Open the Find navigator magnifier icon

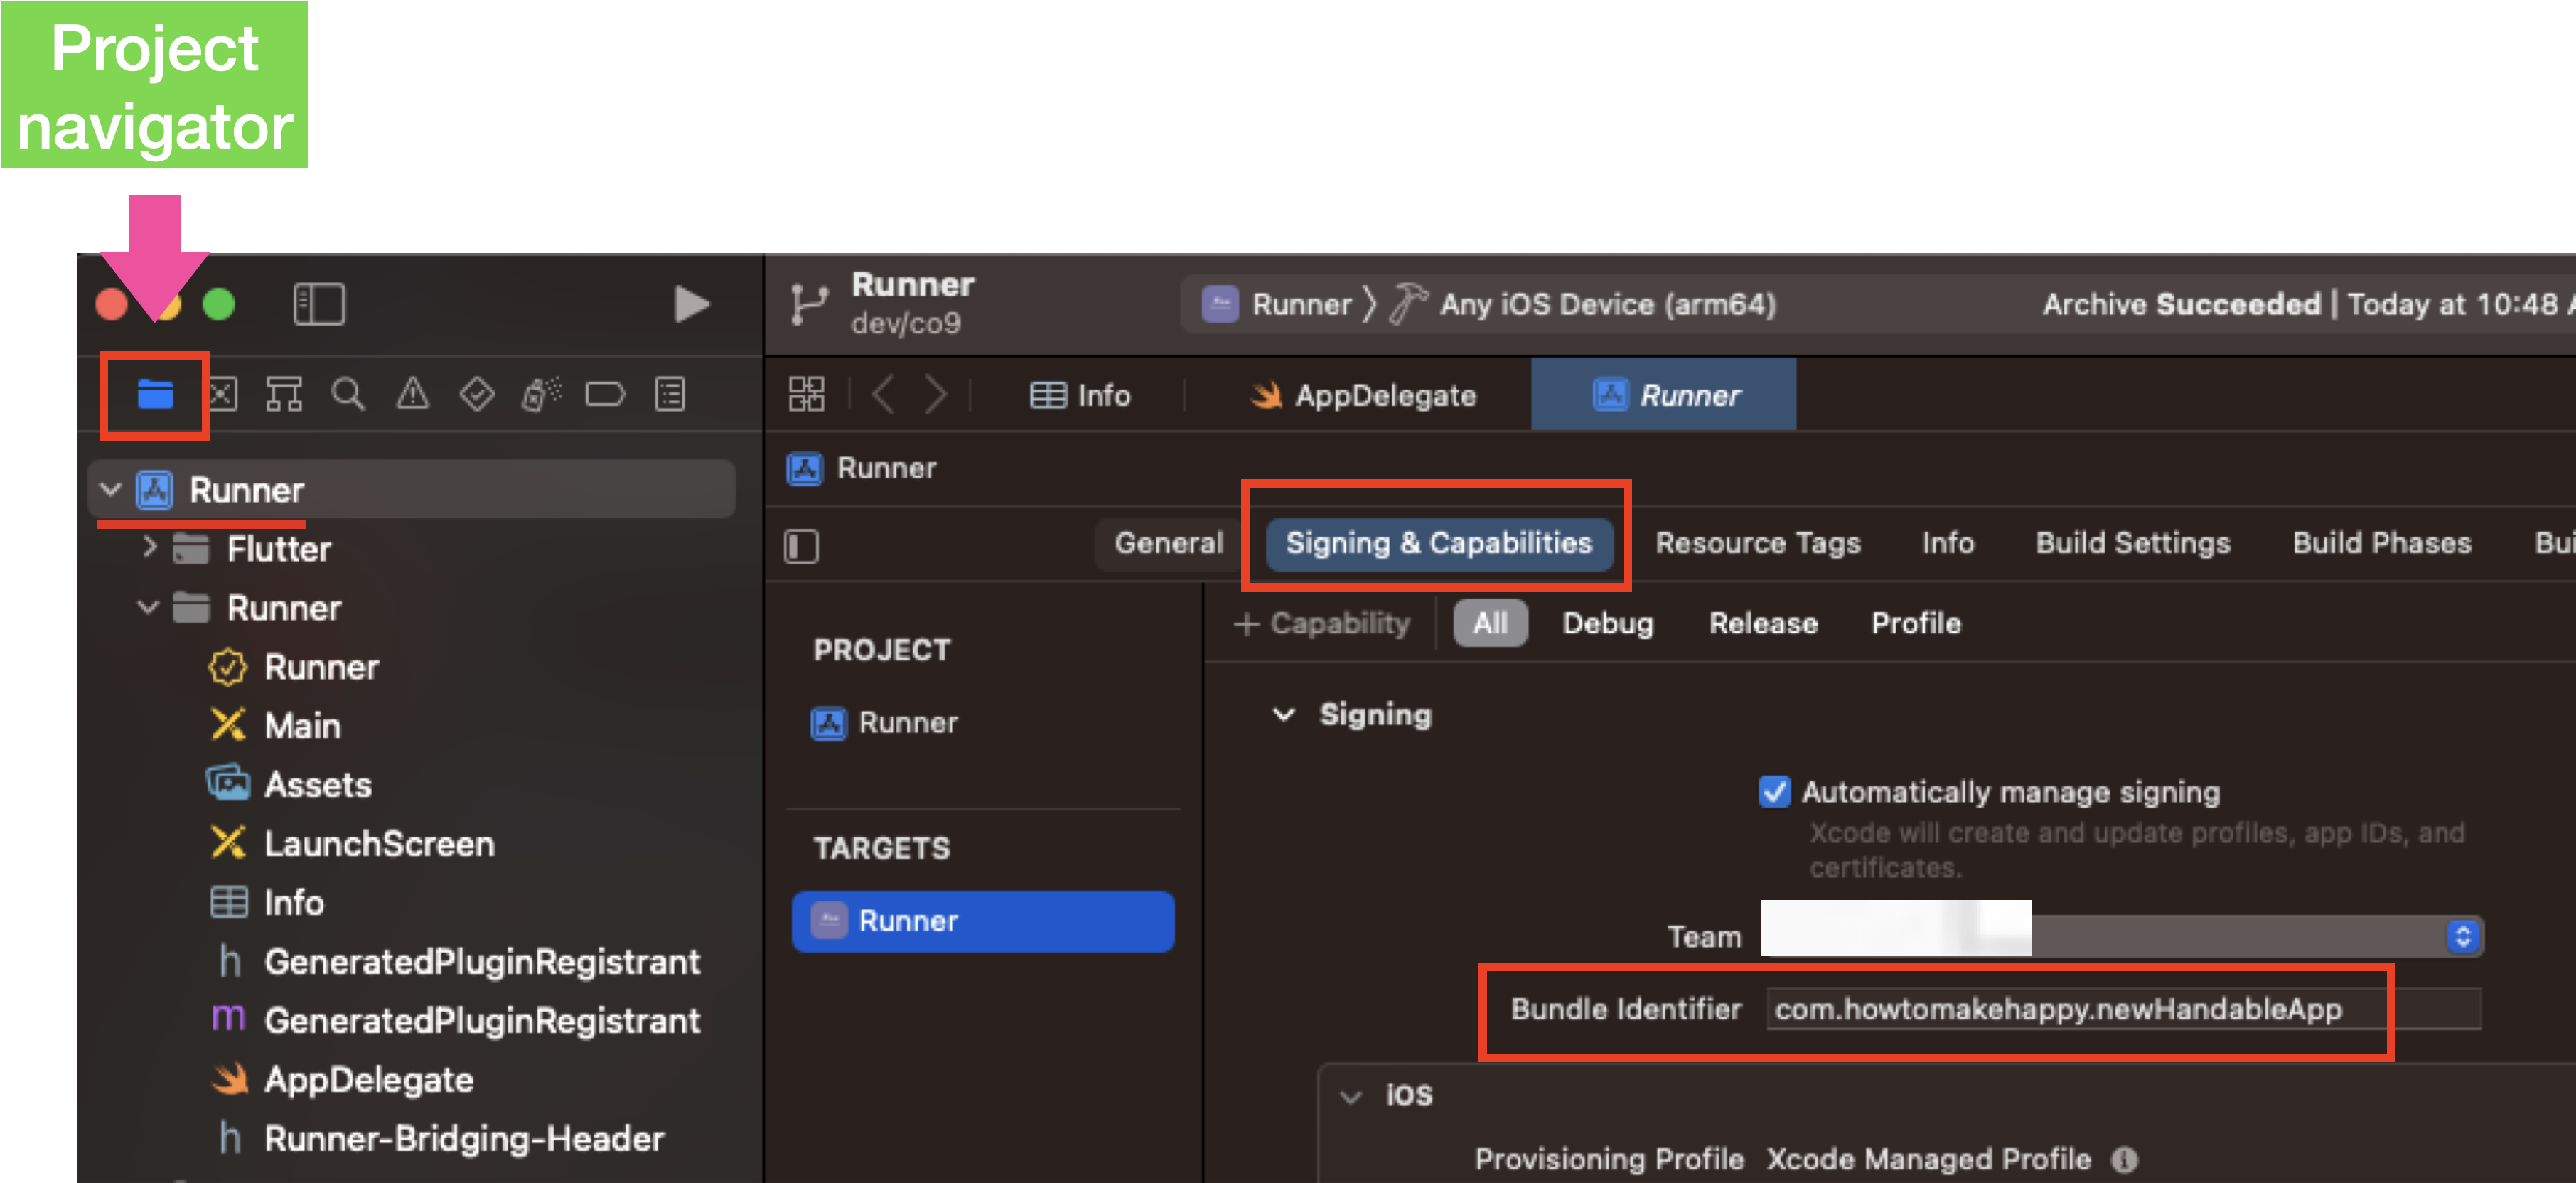pos(348,394)
